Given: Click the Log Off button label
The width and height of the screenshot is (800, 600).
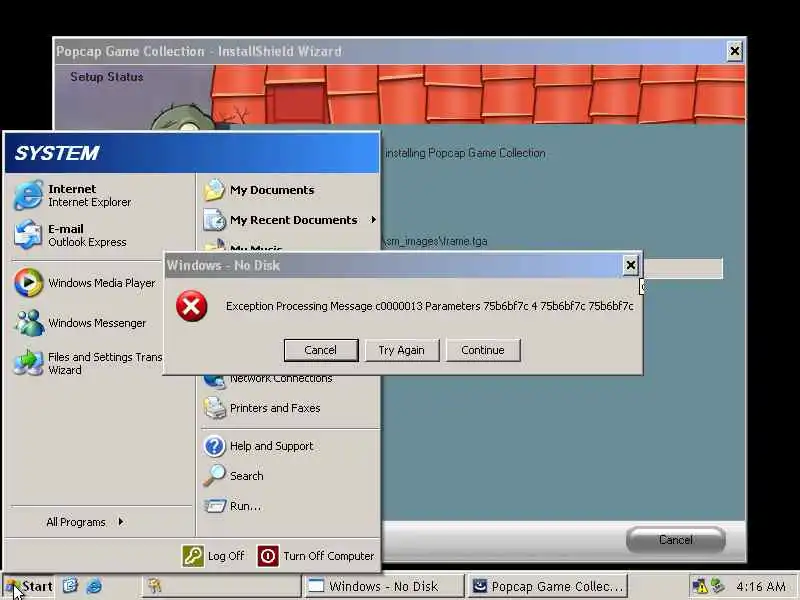Looking at the screenshot, I should (226, 556).
